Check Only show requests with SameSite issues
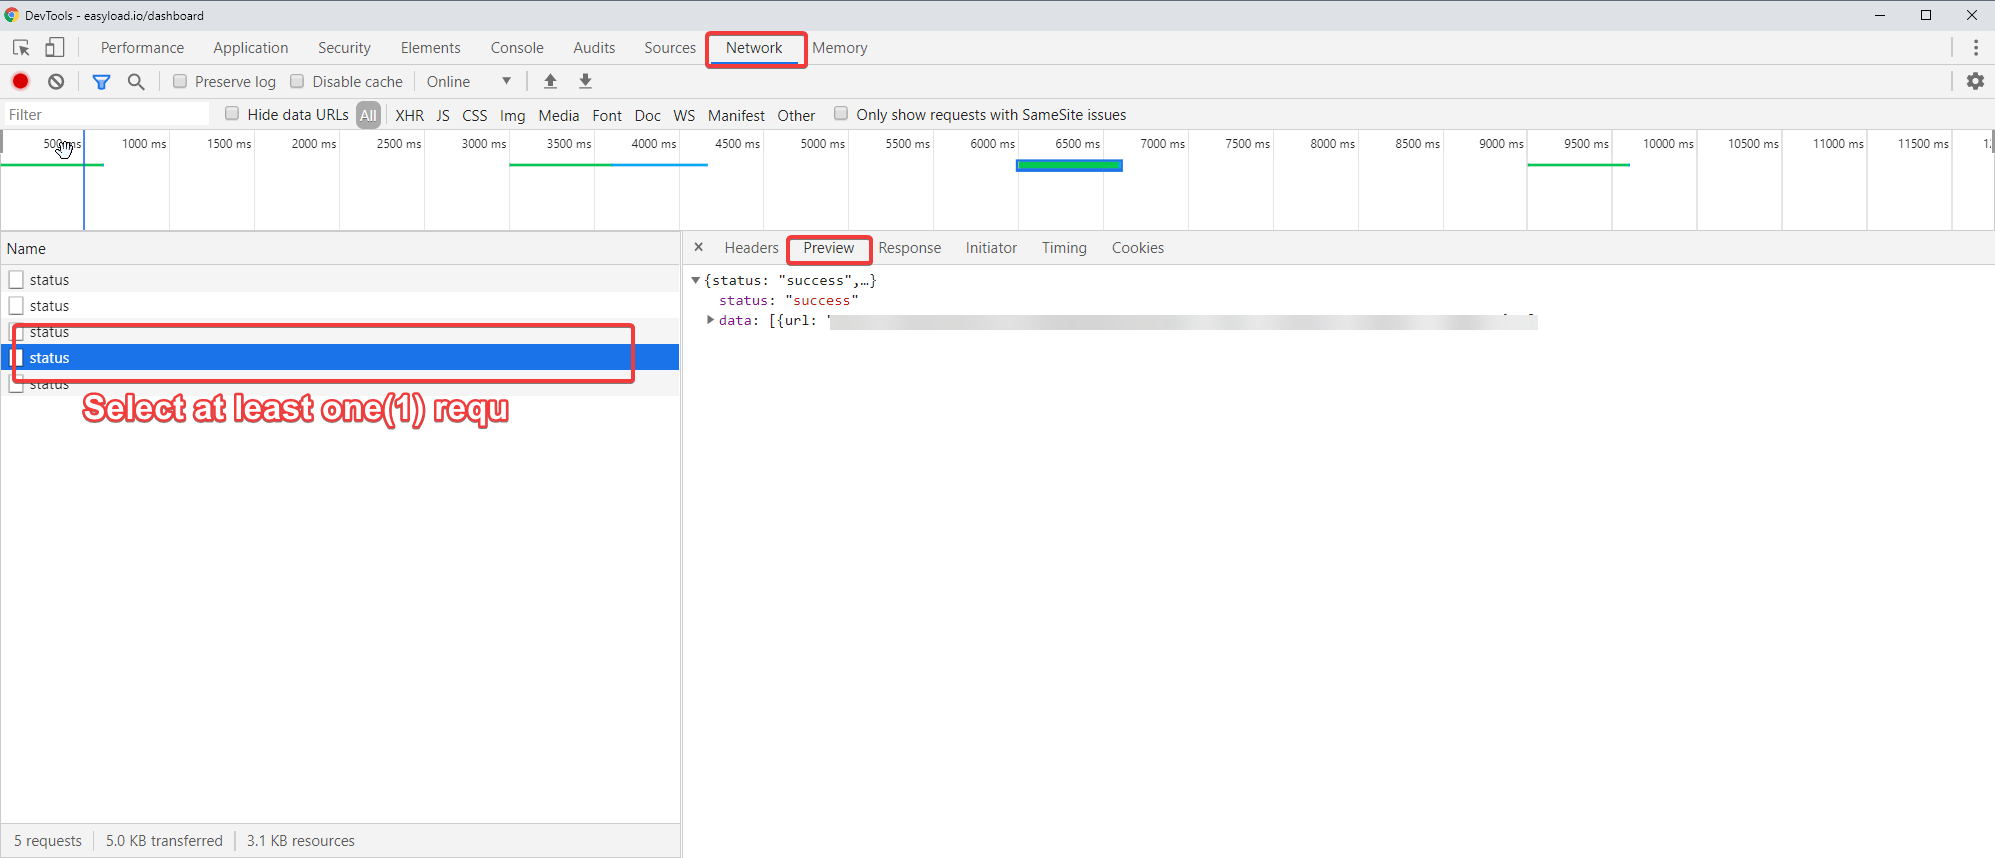This screenshot has height=858, width=1995. click(x=841, y=114)
